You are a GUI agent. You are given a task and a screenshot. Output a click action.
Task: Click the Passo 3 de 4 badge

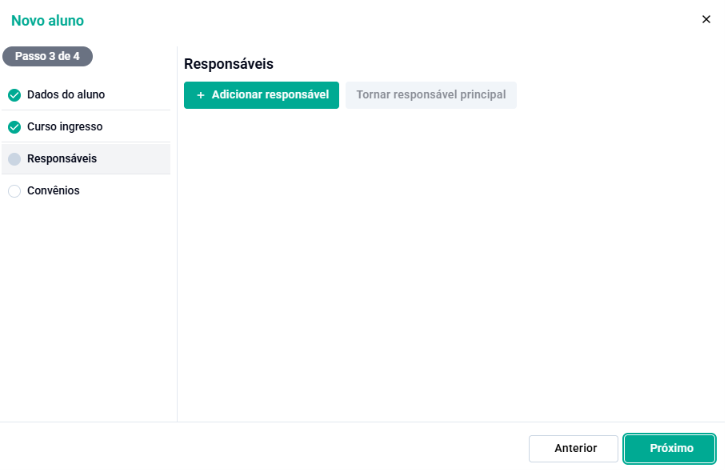pyautogui.click(x=47, y=56)
